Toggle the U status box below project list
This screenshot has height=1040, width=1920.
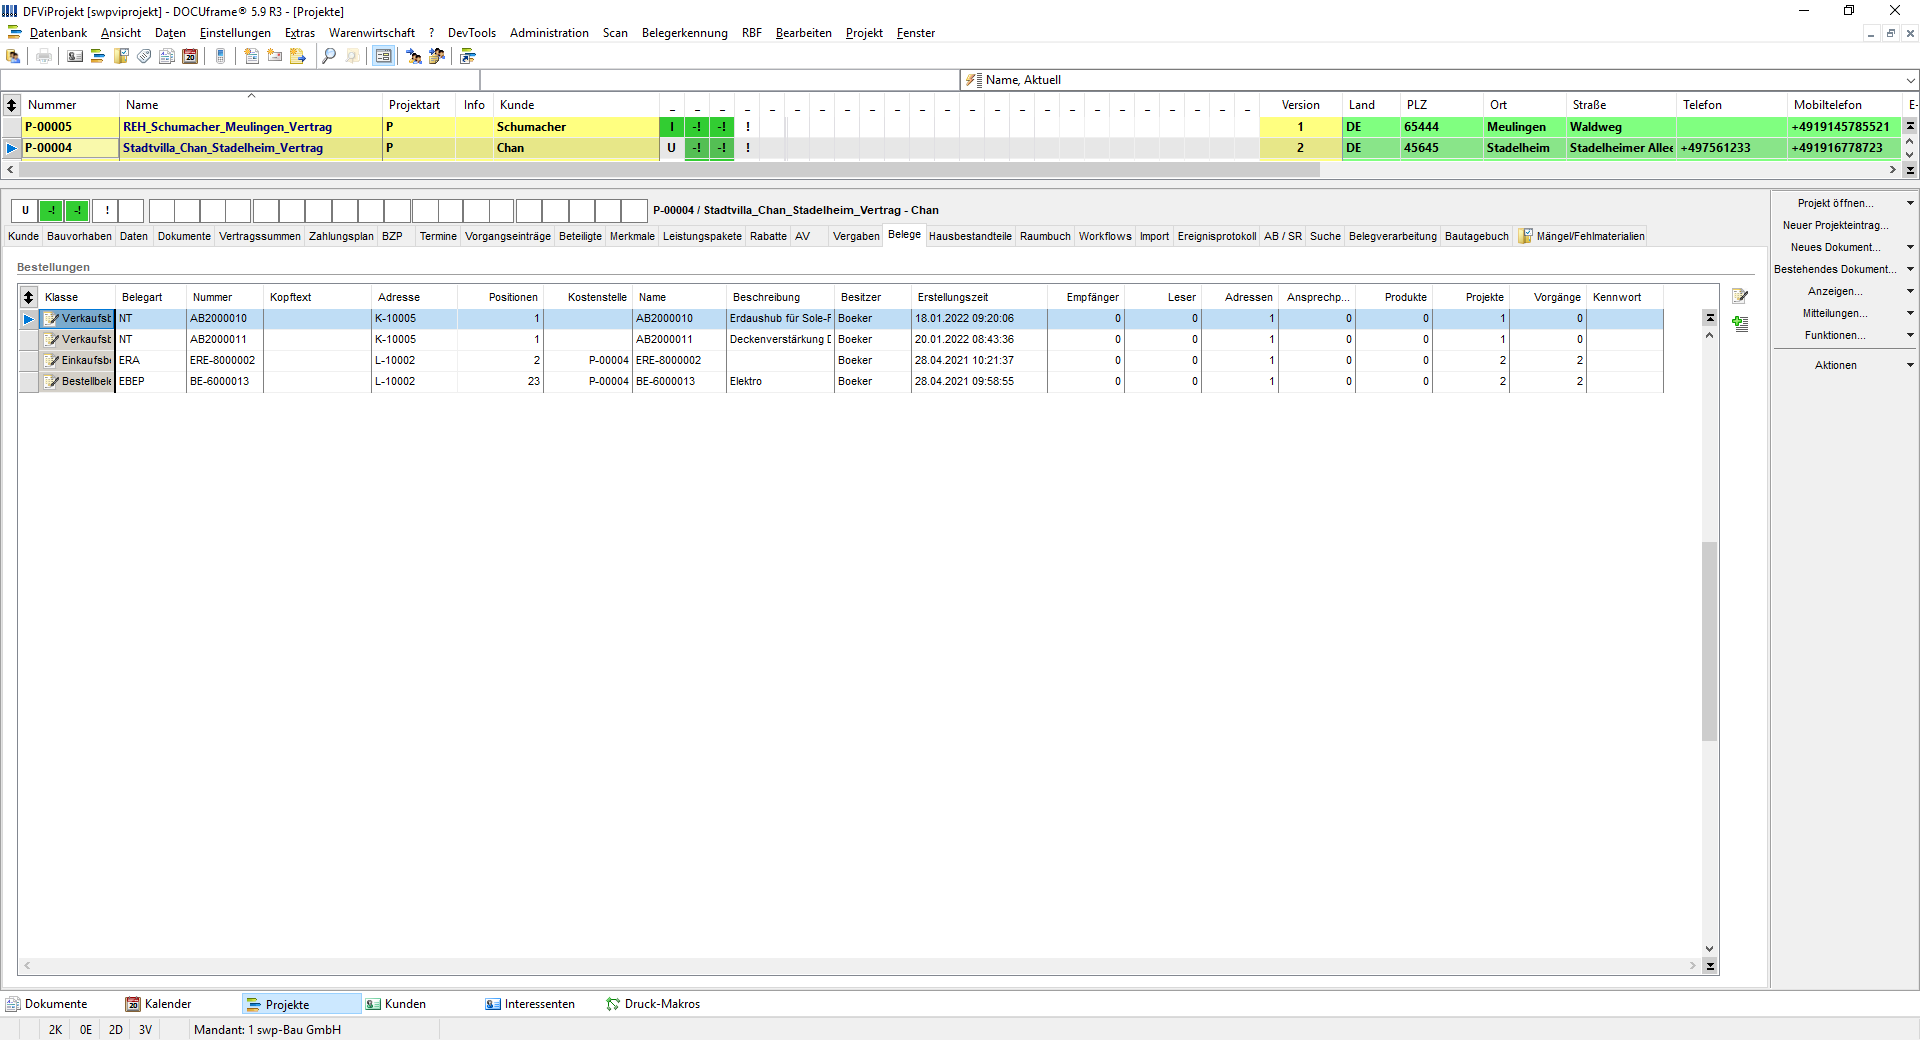(25, 210)
